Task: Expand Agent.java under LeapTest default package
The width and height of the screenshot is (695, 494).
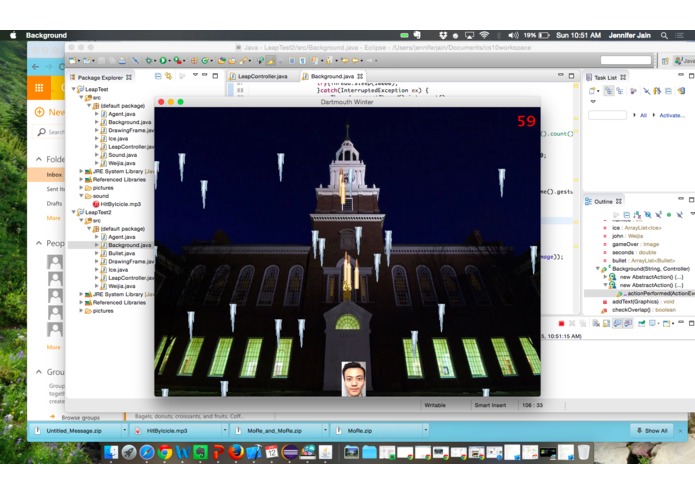Action: pos(97,114)
